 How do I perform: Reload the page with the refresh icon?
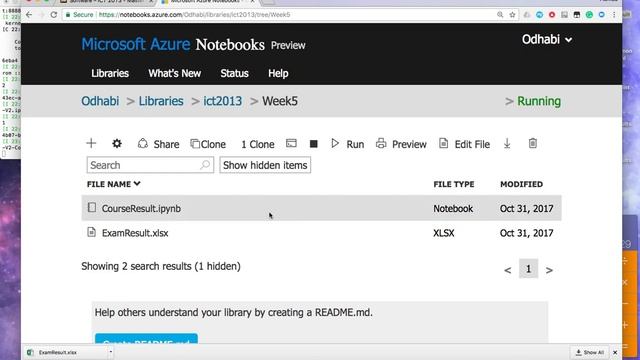(53, 15)
